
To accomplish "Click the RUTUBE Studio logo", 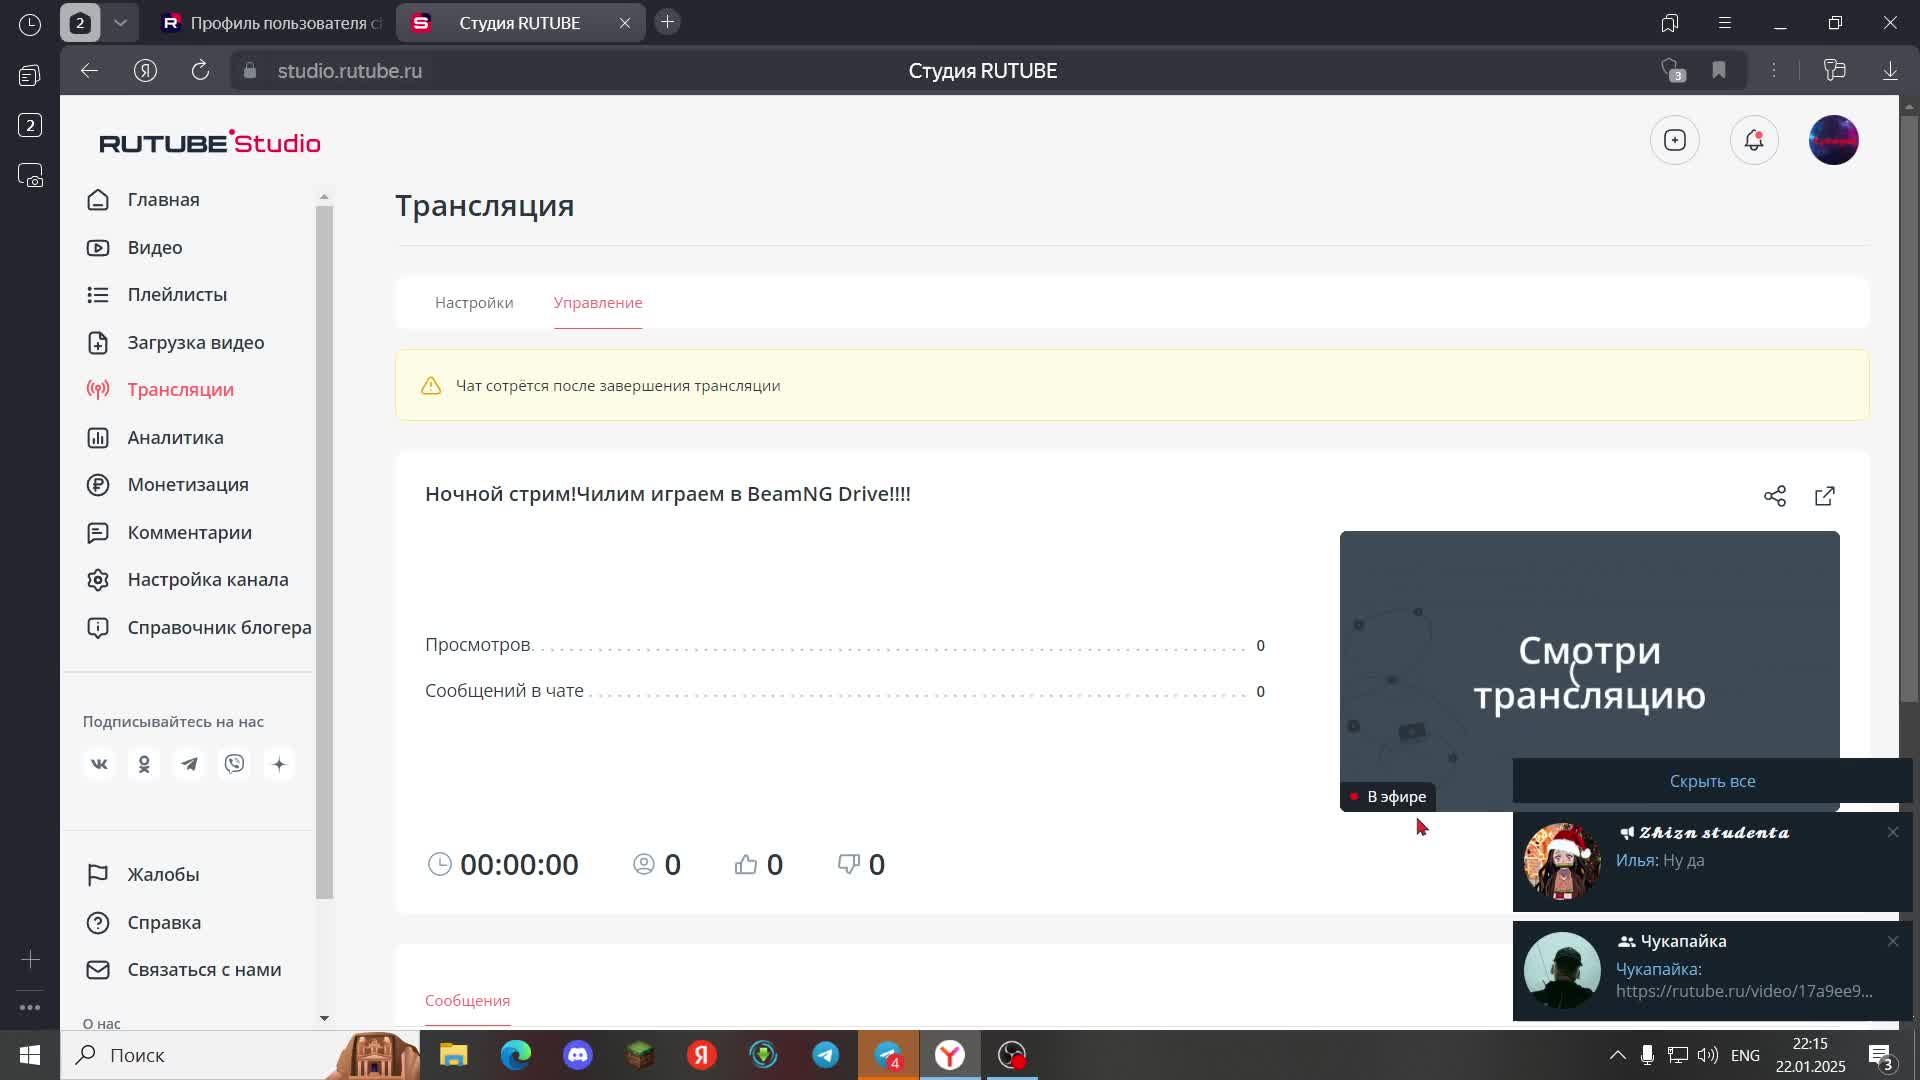I will click(x=210, y=143).
